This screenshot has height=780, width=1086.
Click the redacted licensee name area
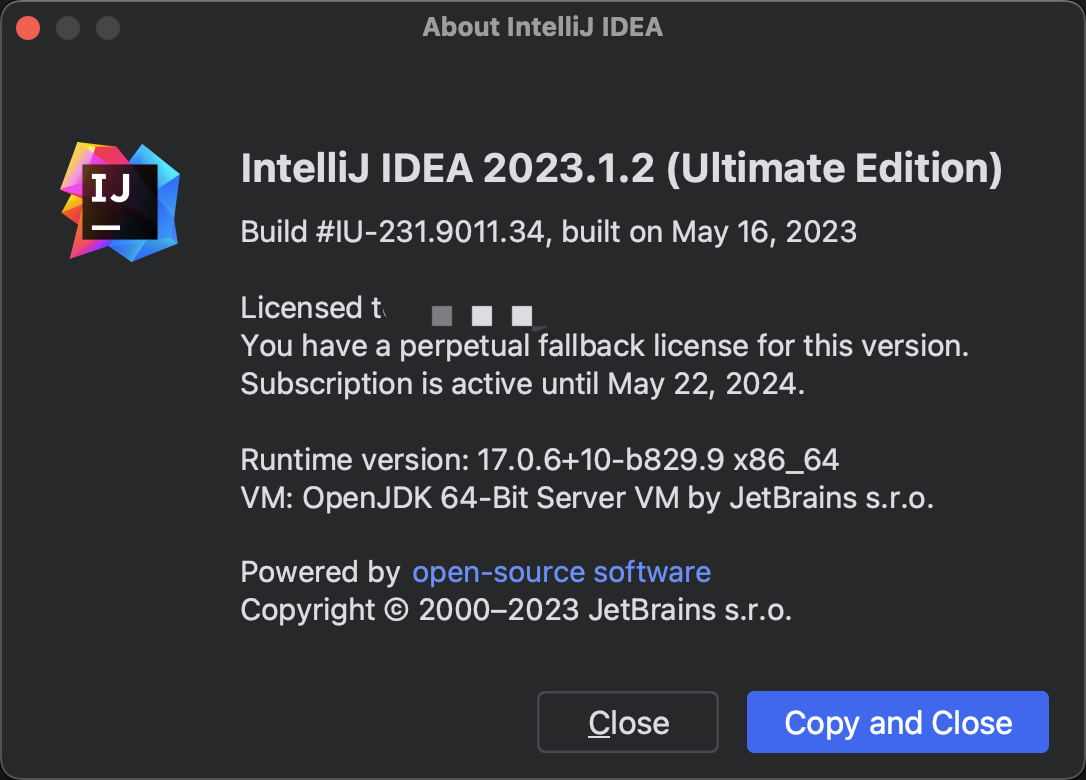tap(482, 314)
